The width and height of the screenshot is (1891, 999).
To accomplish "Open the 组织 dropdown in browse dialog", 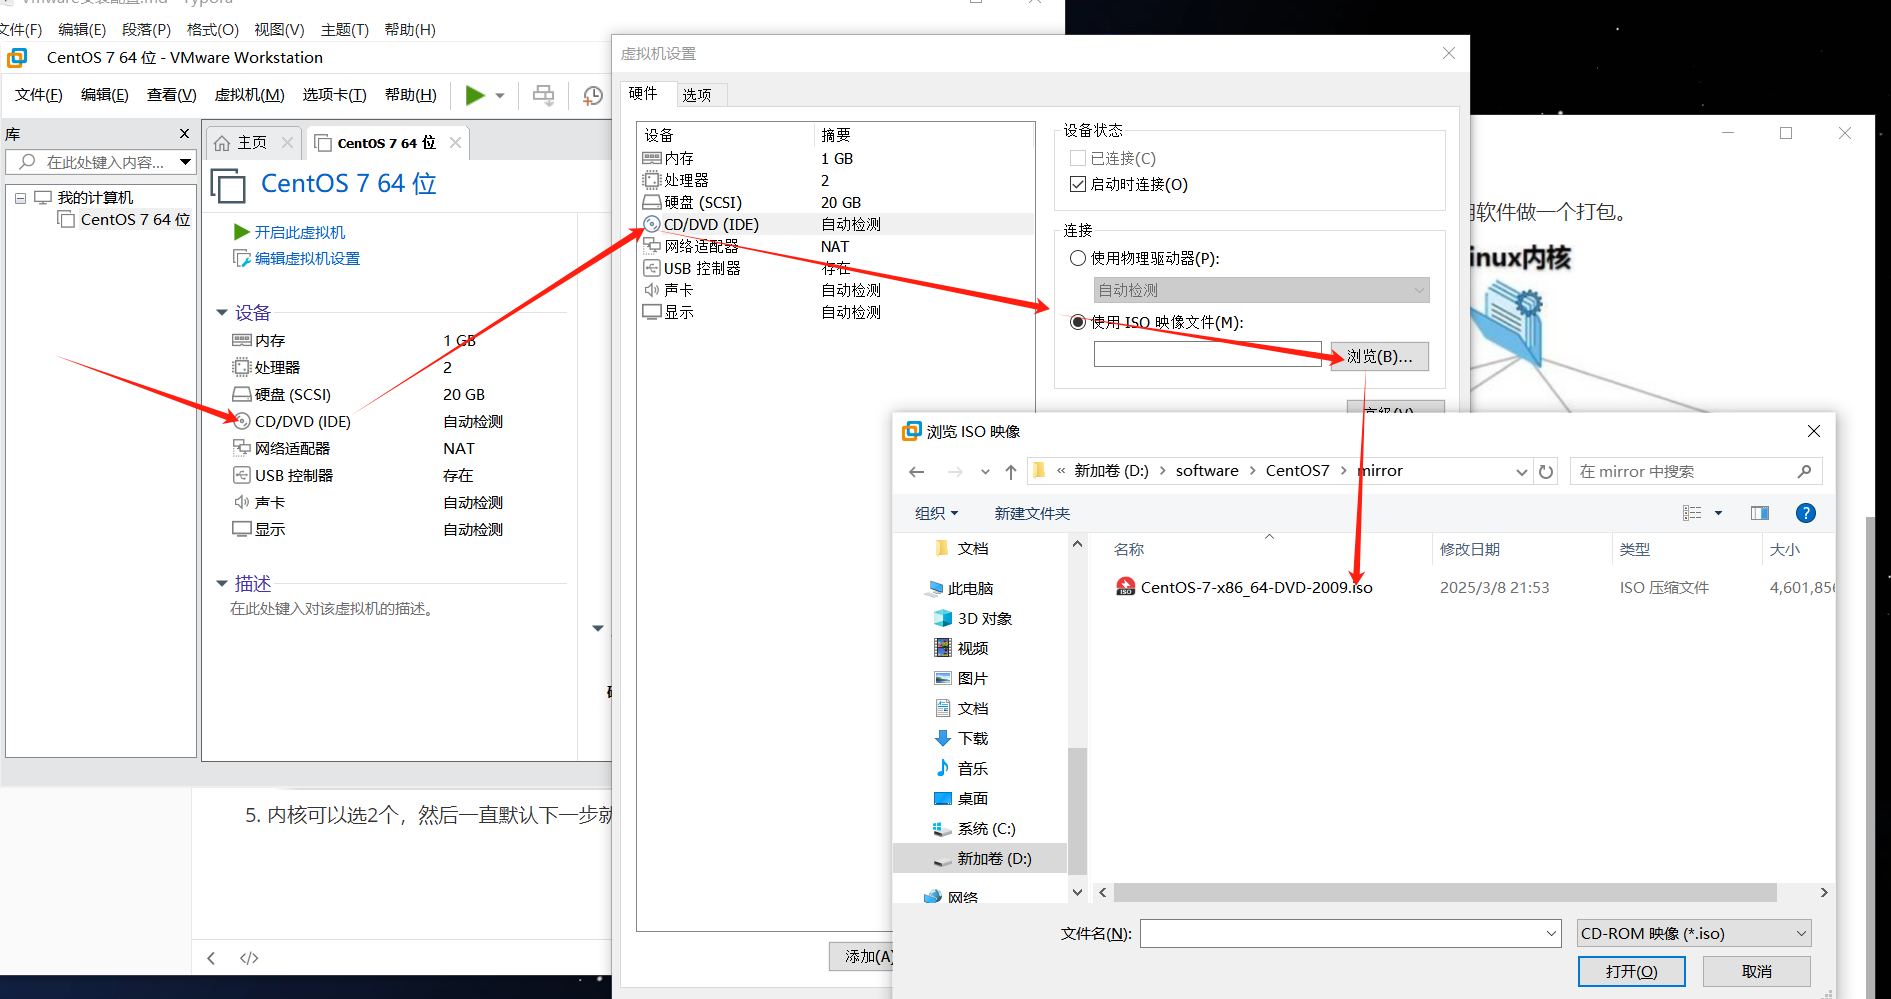I will [x=937, y=513].
